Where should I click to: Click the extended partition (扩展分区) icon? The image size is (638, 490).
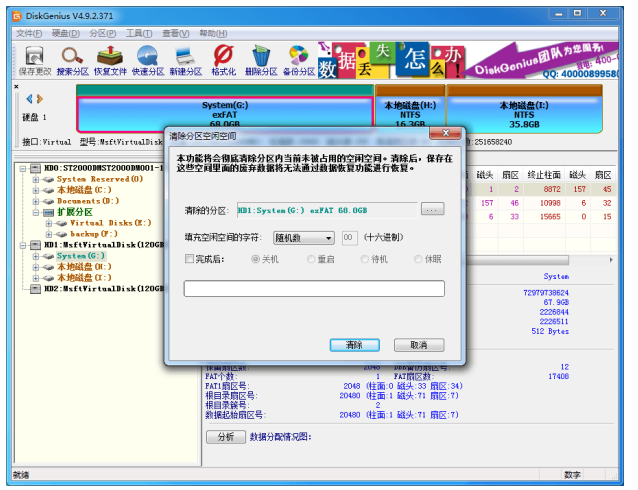[48, 212]
